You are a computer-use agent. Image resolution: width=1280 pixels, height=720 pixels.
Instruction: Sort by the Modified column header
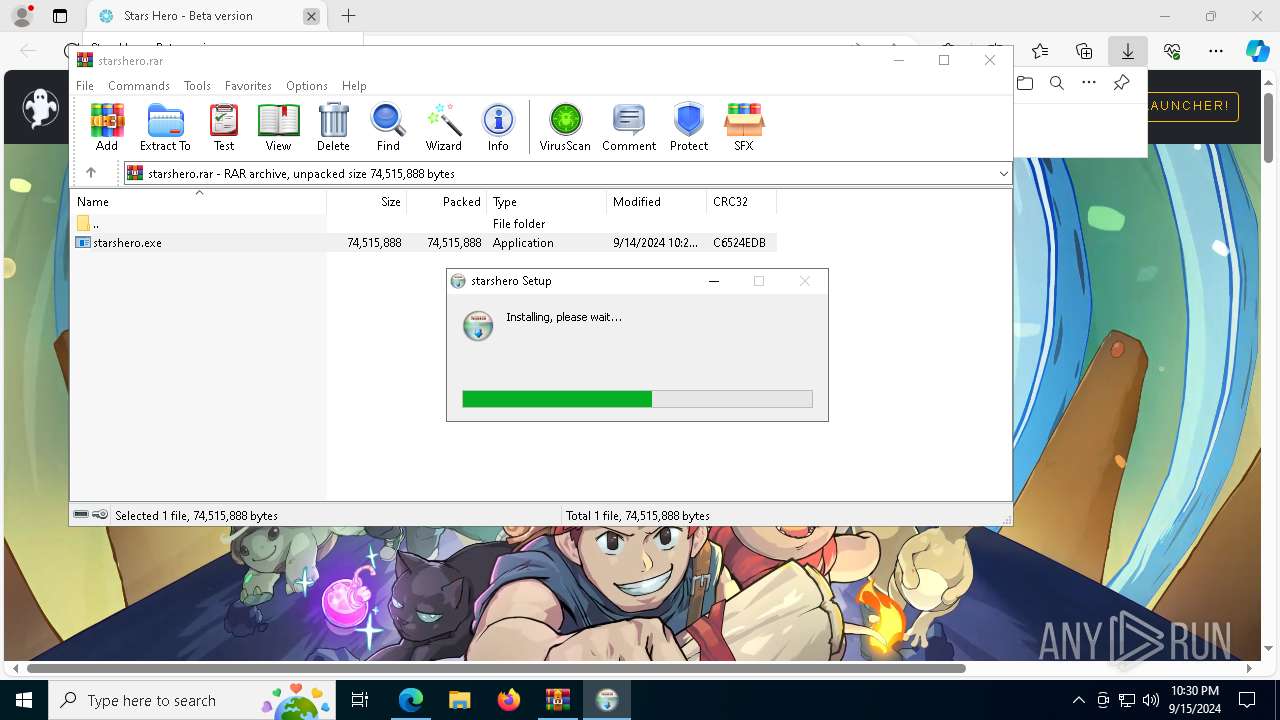pos(656,202)
